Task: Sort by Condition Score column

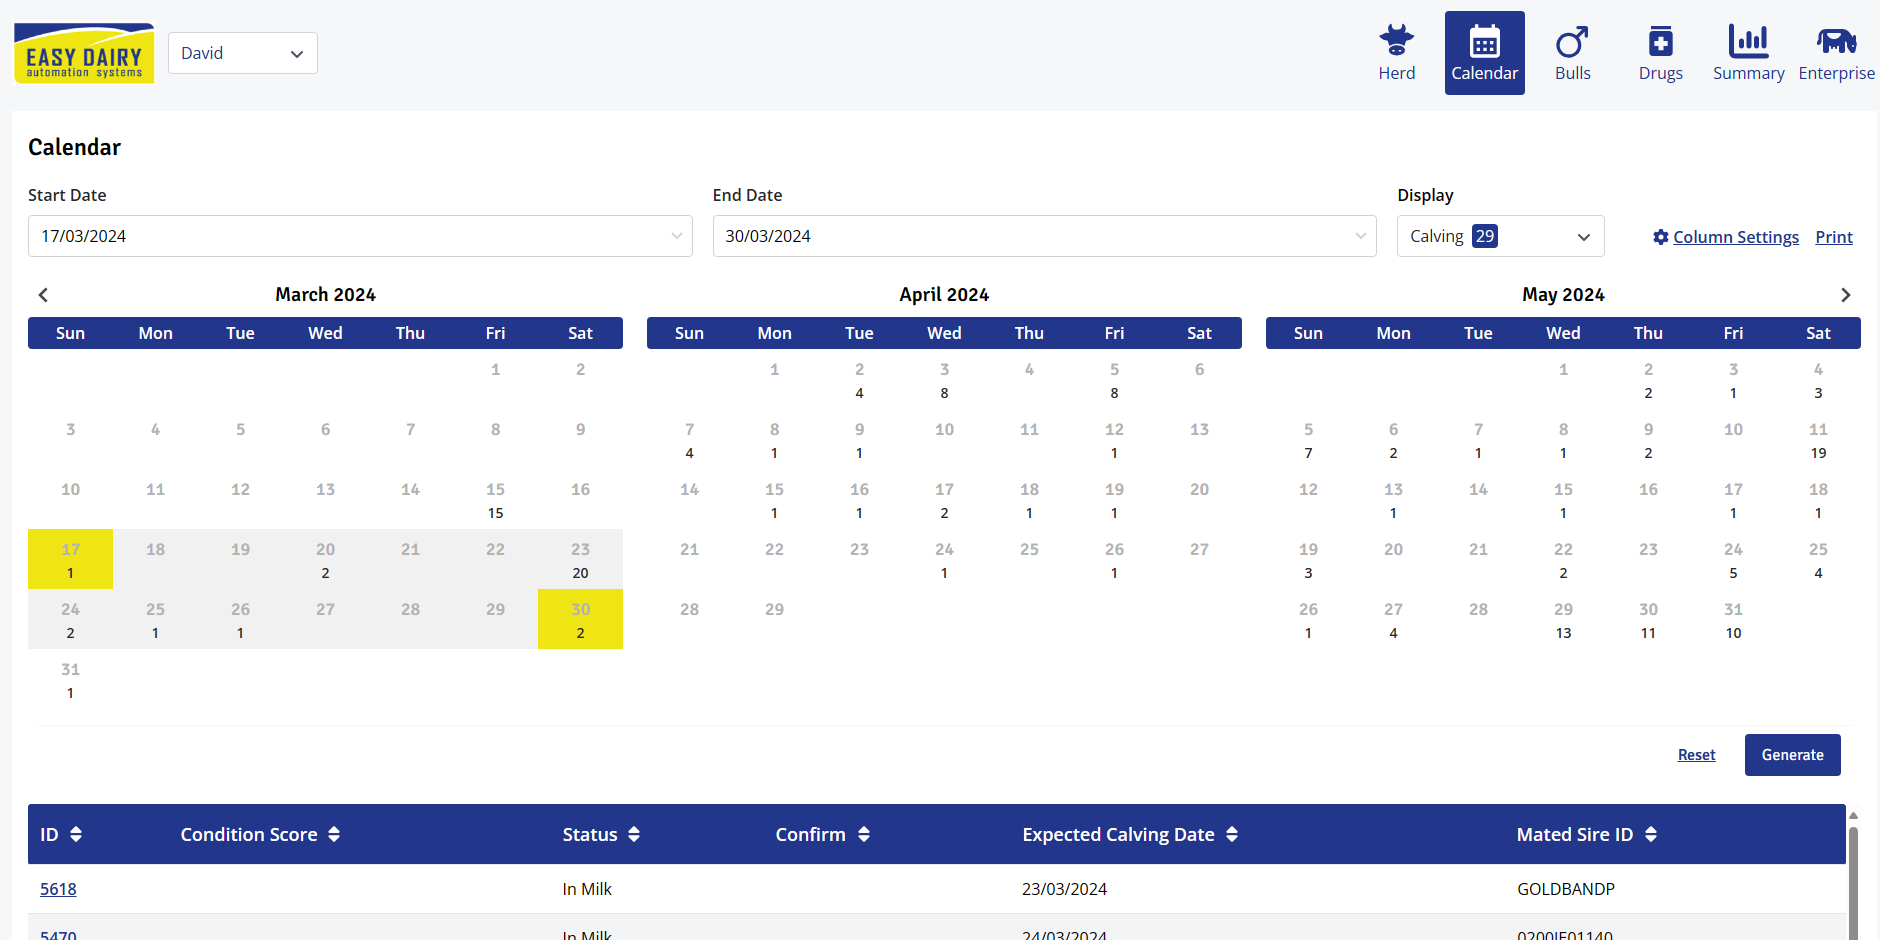Action: [x=334, y=835]
